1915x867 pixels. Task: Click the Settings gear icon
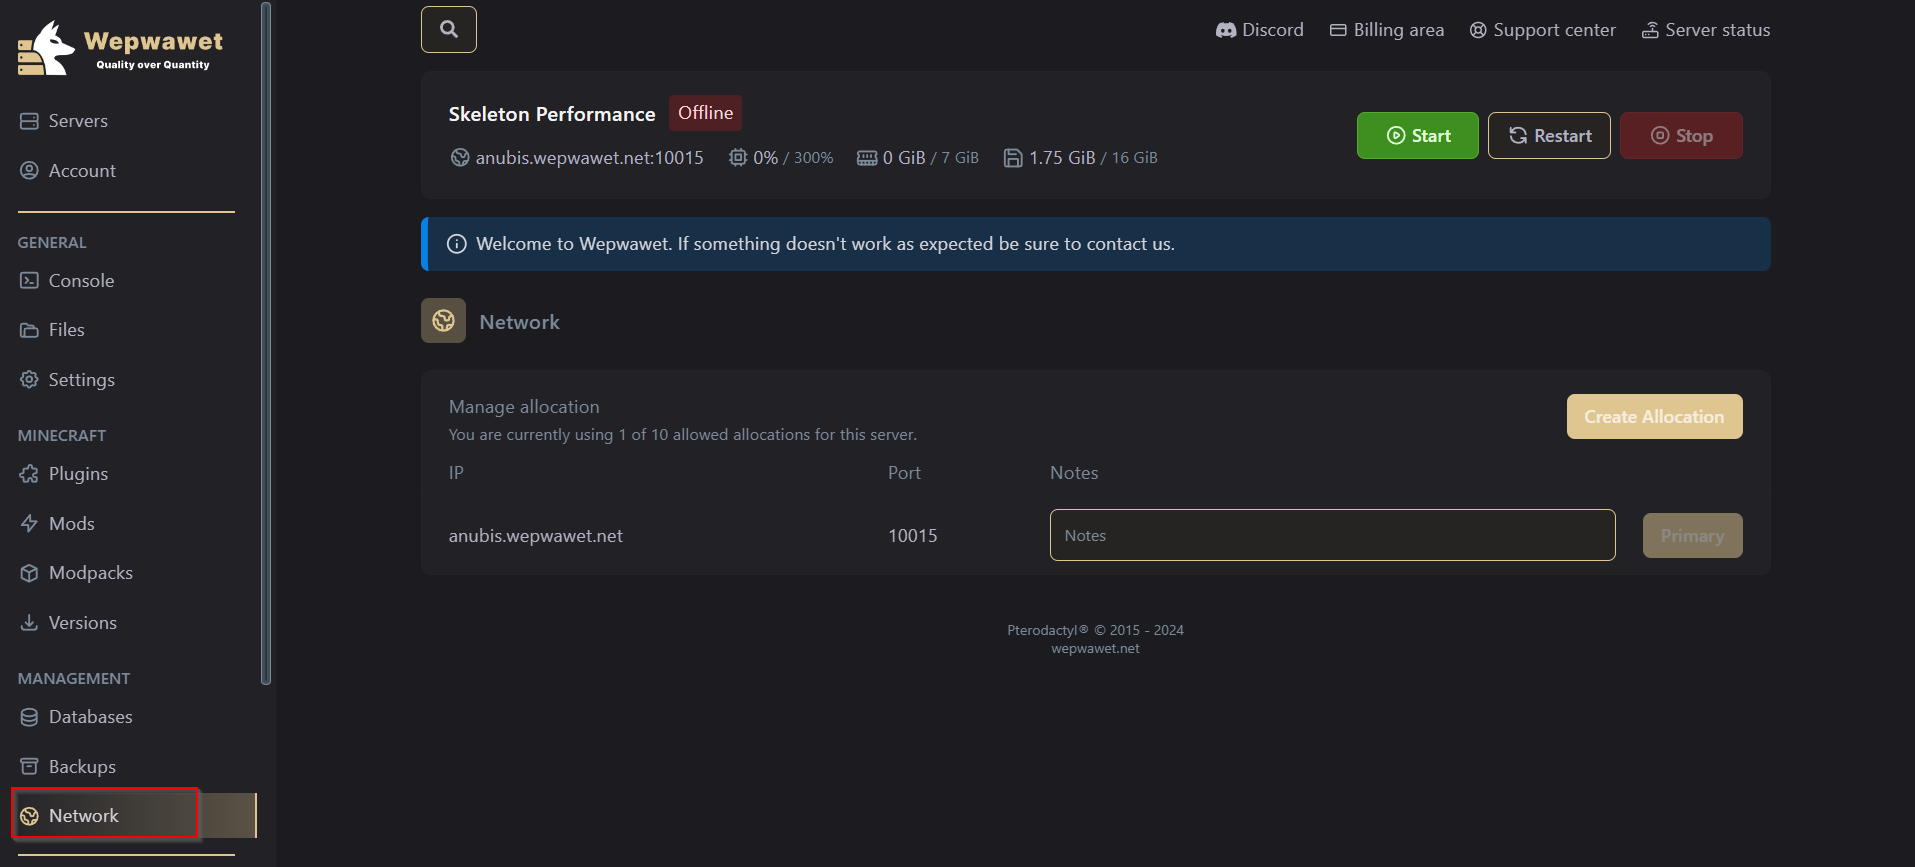[x=29, y=379]
